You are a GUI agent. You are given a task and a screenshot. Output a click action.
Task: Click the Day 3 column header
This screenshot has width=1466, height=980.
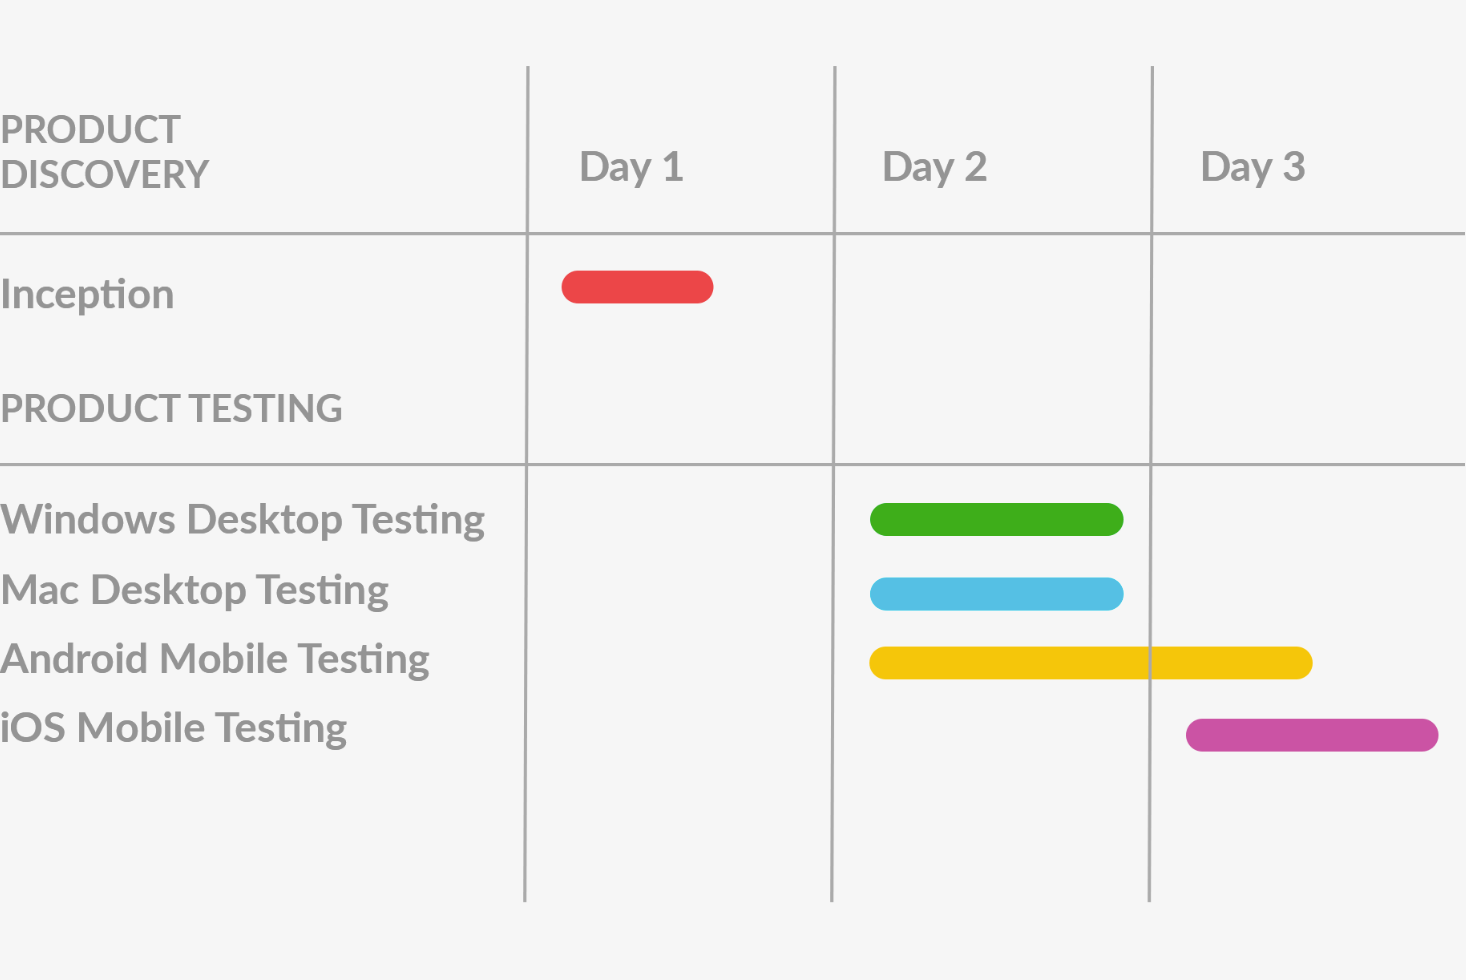point(1253,167)
